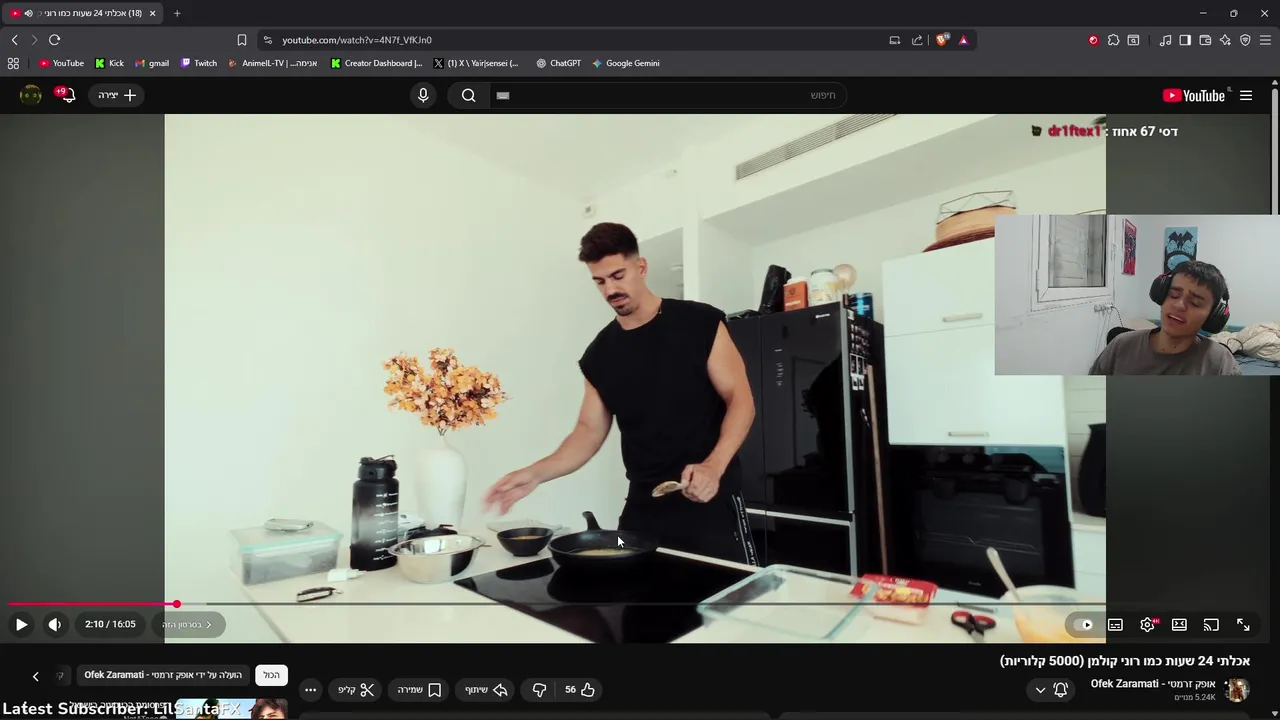Open the Creator Dashboard bookmark
Viewport: 1280px width, 720px height.
pyautogui.click(x=376, y=63)
